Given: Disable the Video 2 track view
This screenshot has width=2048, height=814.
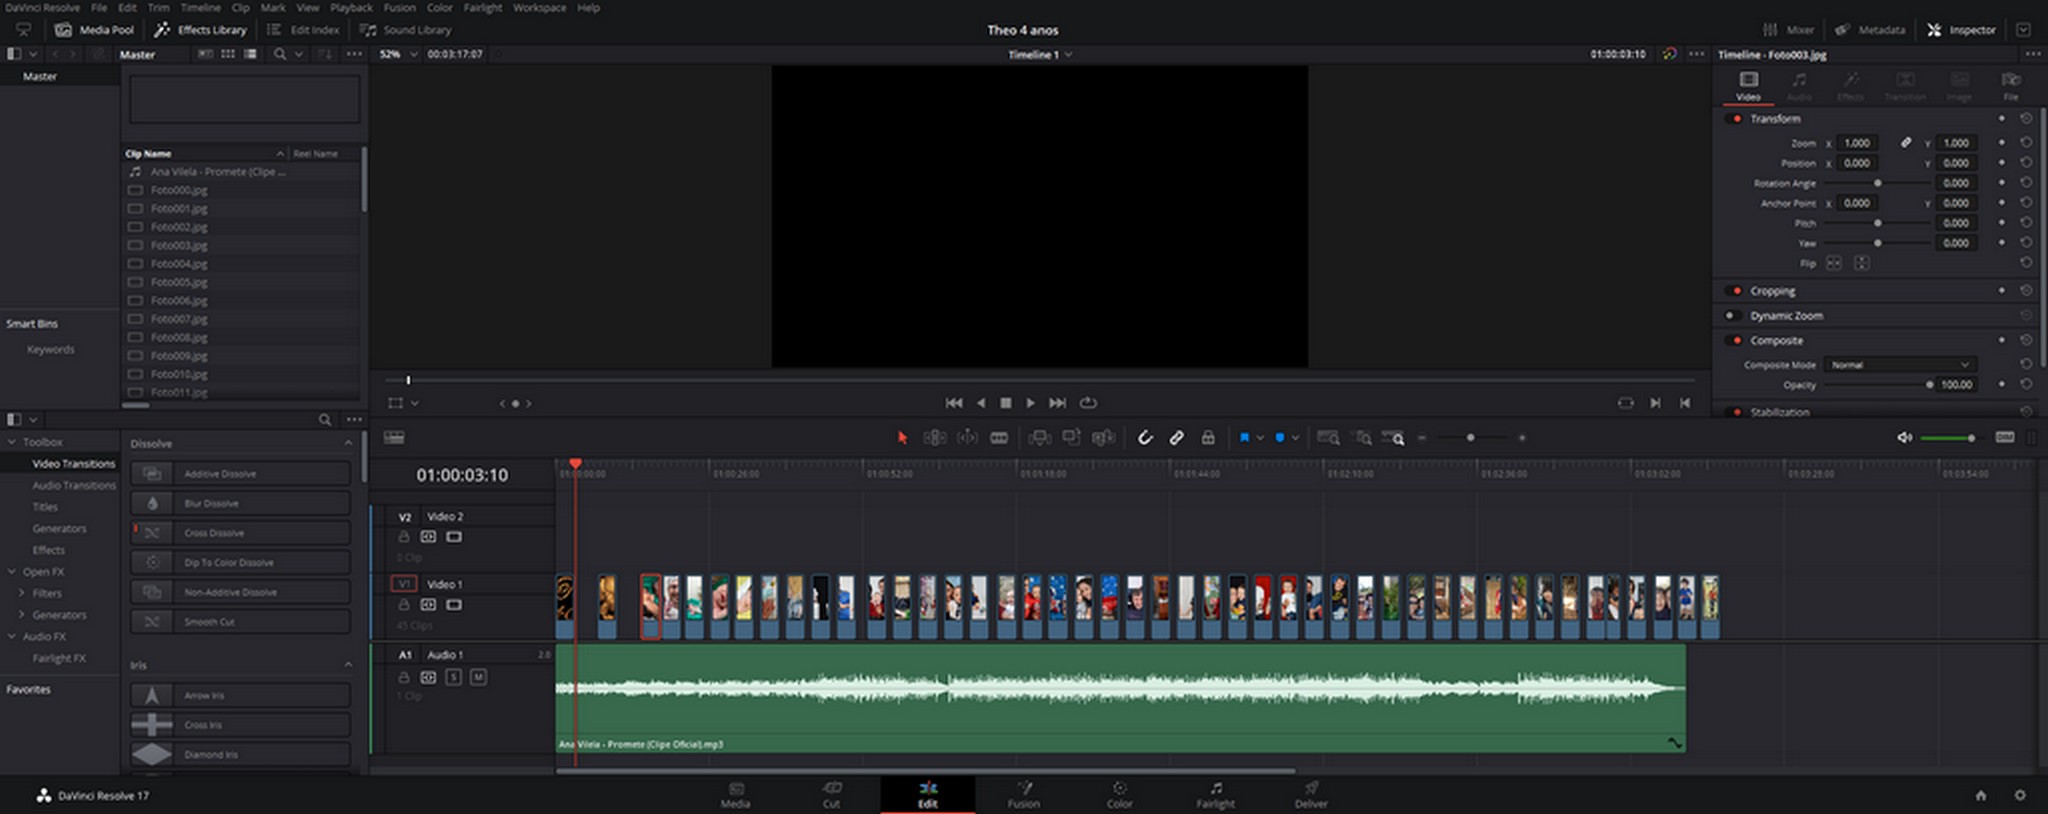Looking at the screenshot, I should pos(454,537).
